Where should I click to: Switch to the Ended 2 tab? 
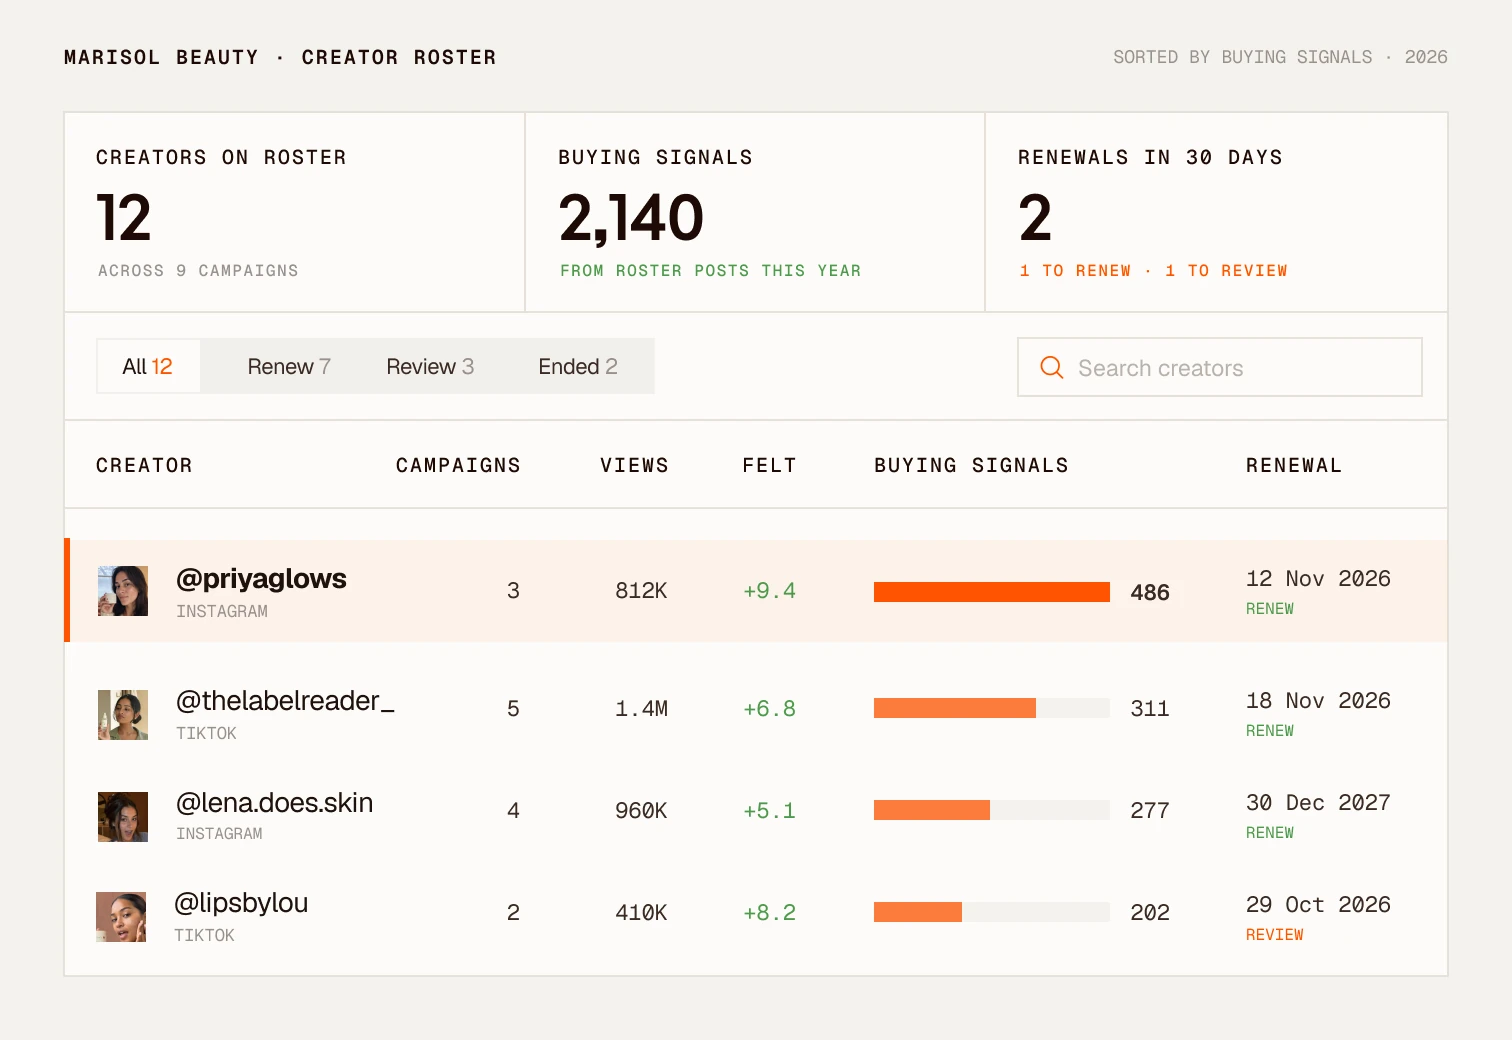pyautogui.click(x=578, y=366)
